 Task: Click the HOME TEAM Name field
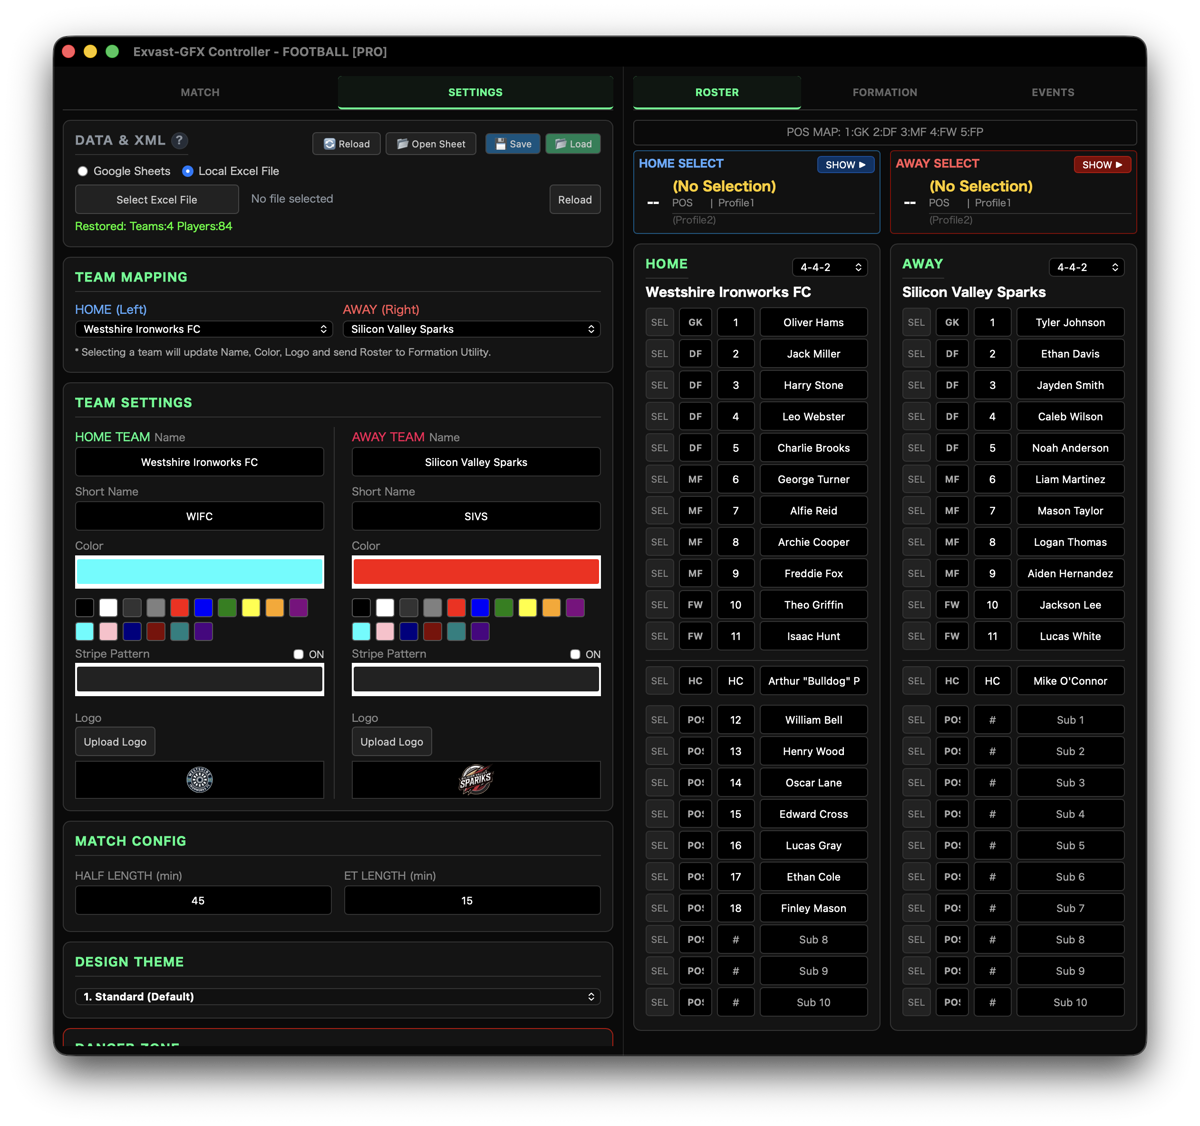click(200, 462)
